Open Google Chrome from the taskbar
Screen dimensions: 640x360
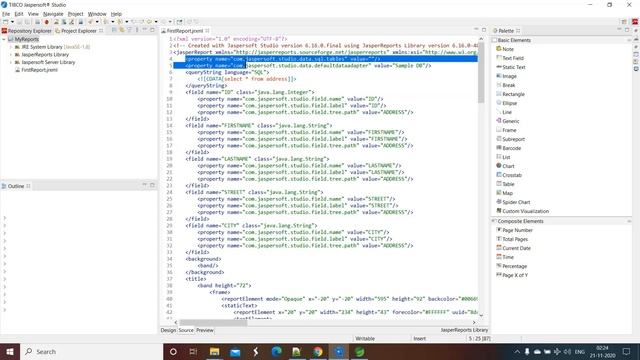(318, 351)
